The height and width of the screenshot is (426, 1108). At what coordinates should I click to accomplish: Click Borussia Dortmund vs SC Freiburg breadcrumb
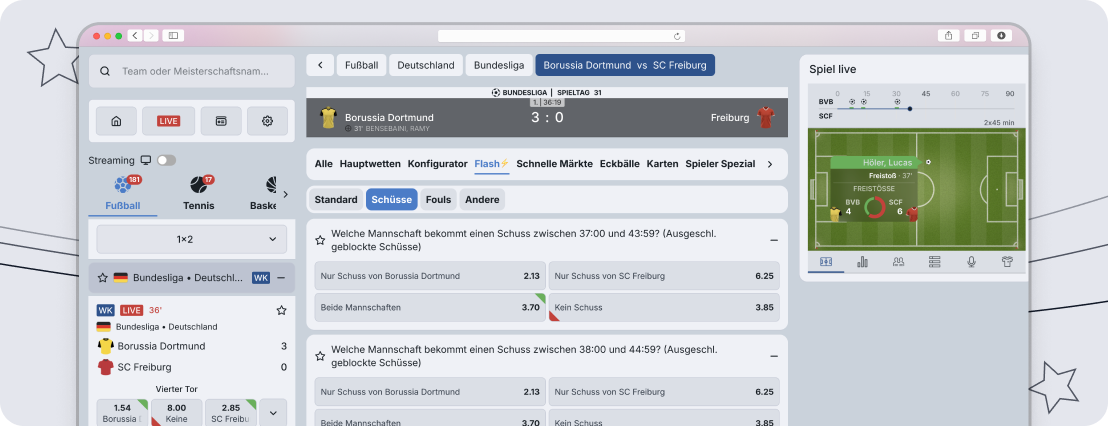point(625,65)
